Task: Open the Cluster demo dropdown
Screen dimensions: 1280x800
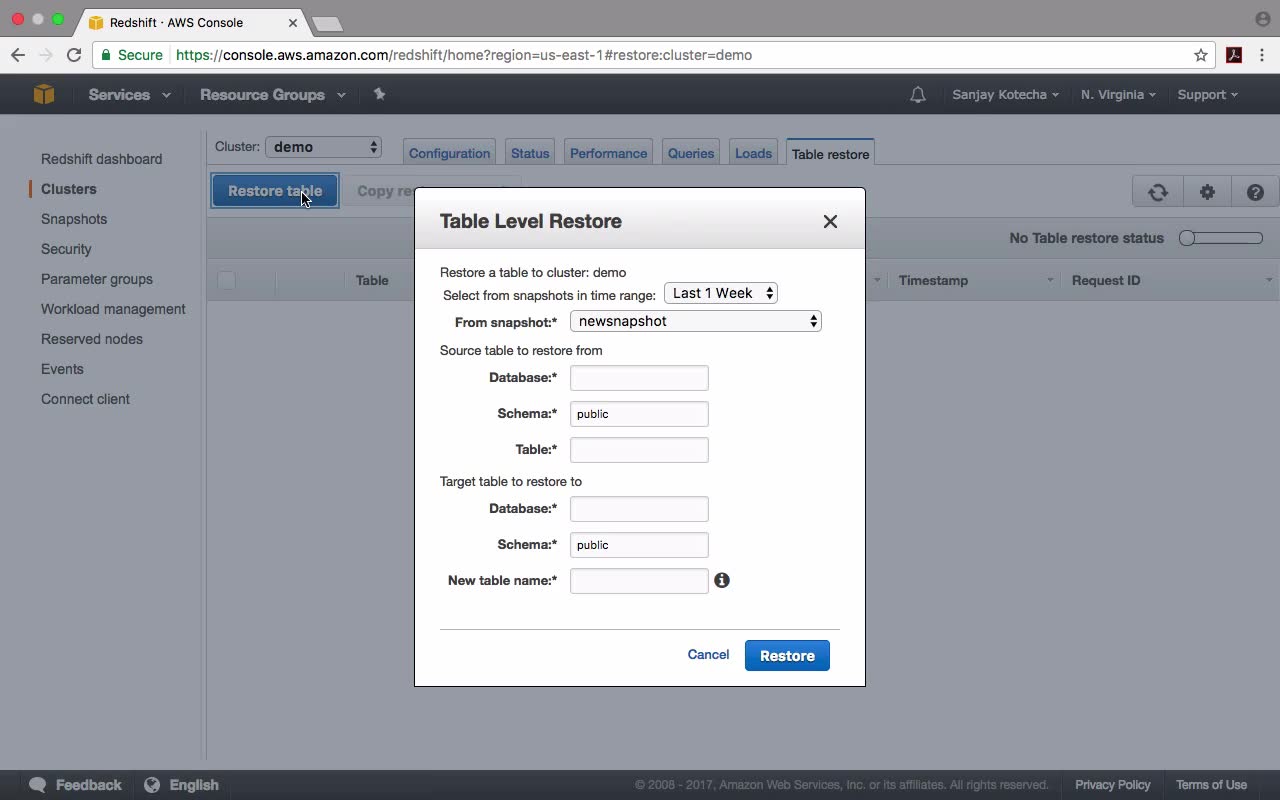Action: (323, 147)
